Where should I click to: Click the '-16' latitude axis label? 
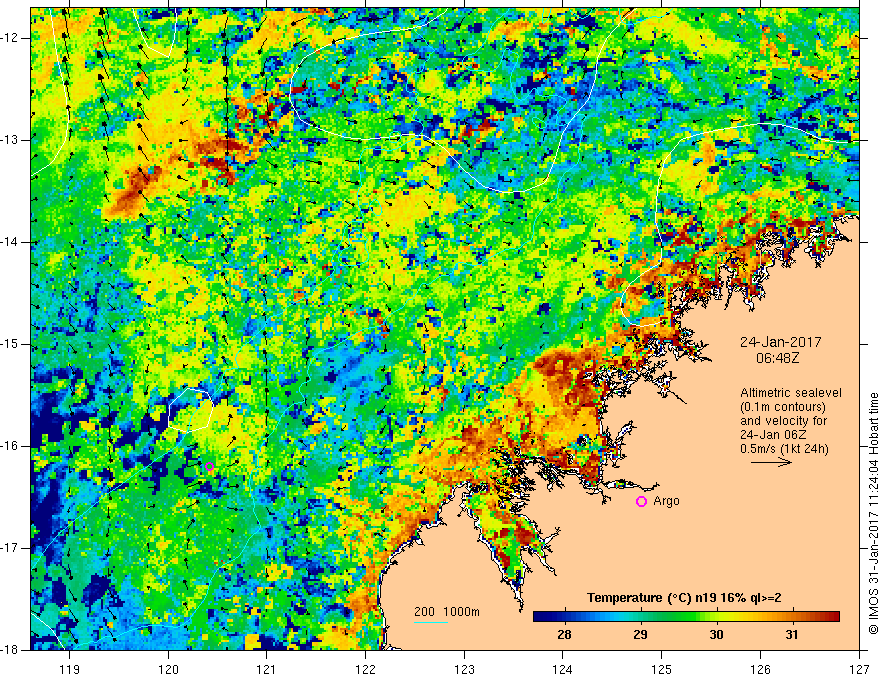point(11,446)
